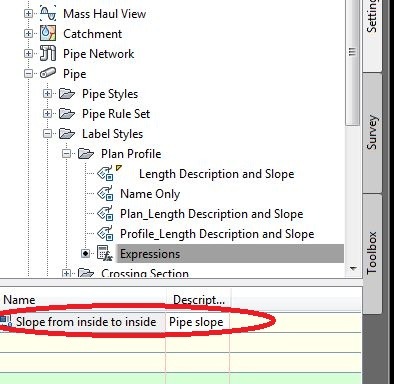Select Profile_Length Description and Slope style
Screen dimensions: 394x384
click(x=217, y=234)
